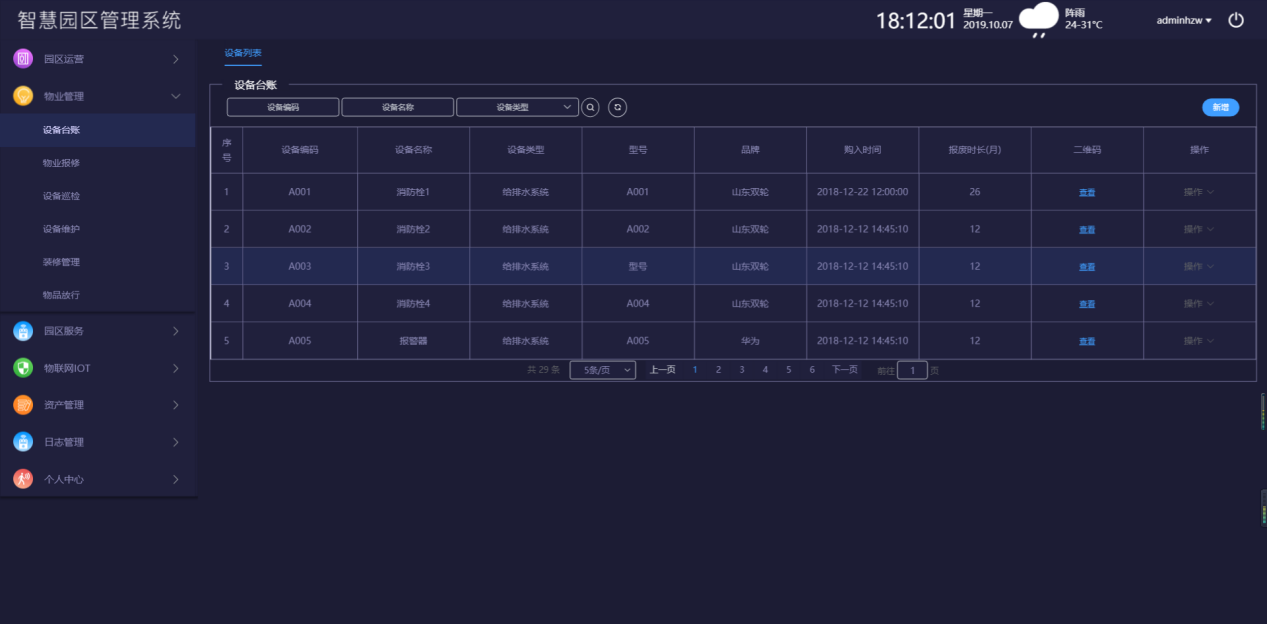Open the adminhzw user dropdown
The width and height of the screenshot is (1267, 624).
tap(1184, 20)
